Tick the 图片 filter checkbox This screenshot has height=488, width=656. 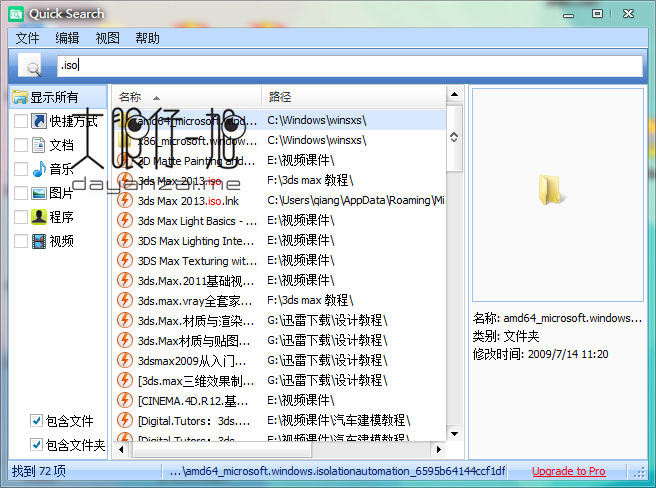tap(21, 193)
